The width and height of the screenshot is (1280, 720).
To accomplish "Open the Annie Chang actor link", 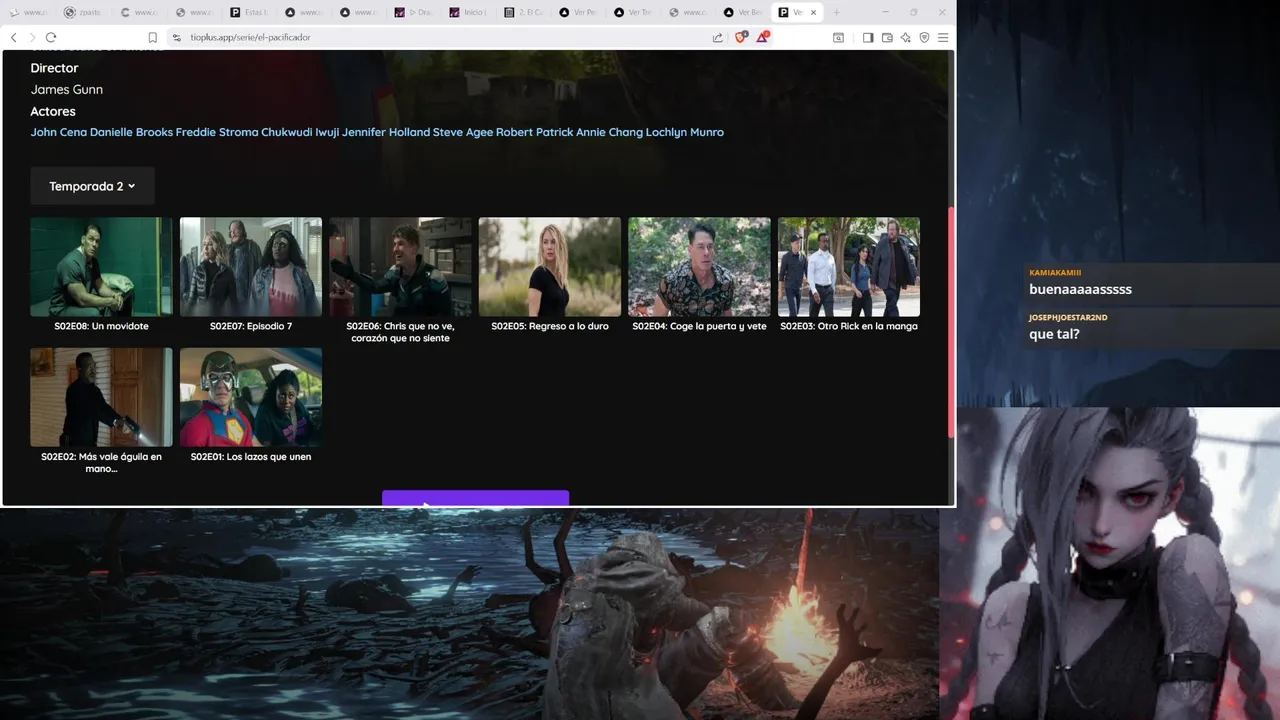I will 609,132.
